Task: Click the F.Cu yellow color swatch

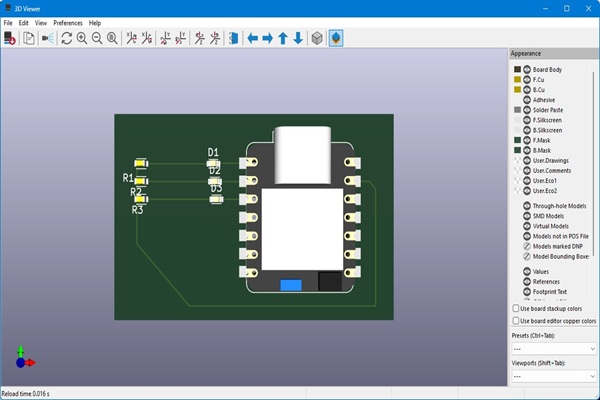Action: (517, 80)
